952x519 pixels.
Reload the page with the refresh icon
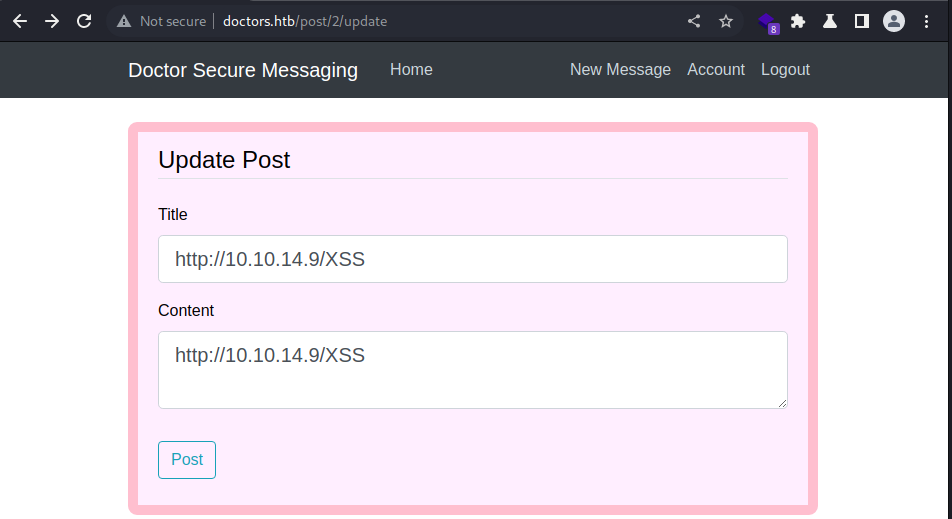point(84,21)
